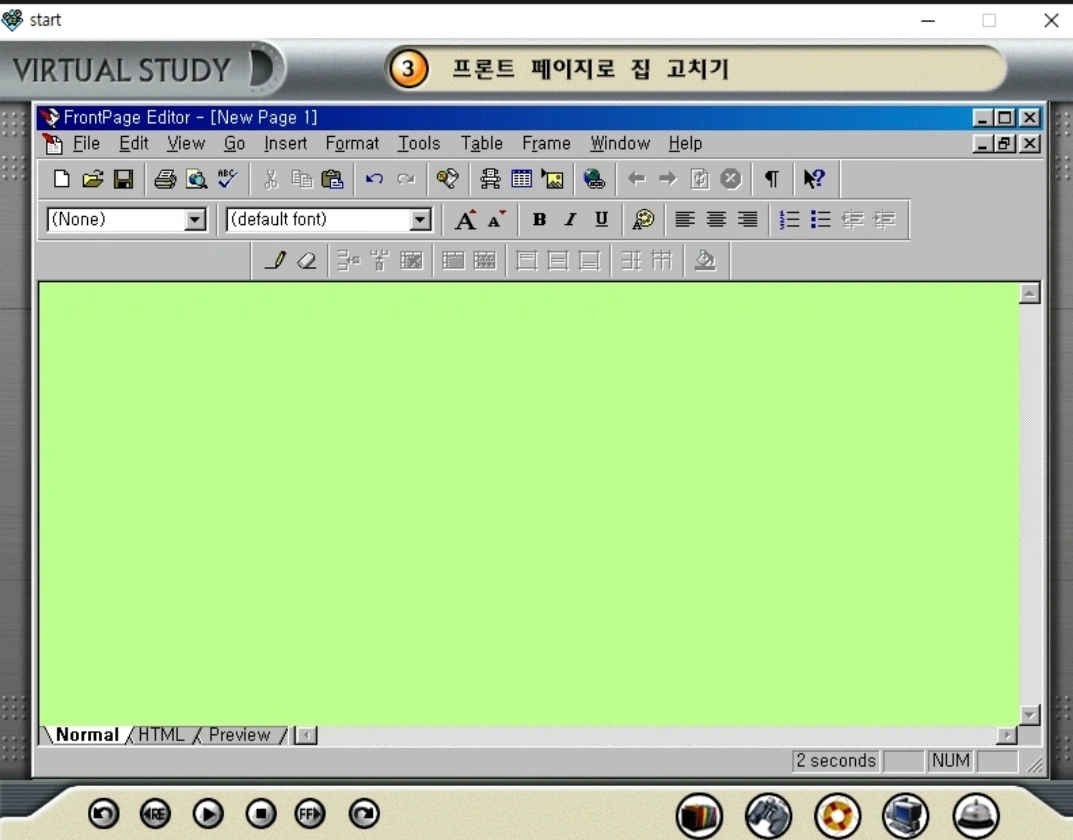Click the Spell Check icon
This screenshot has height=840, width=1073.
point(227,179)
